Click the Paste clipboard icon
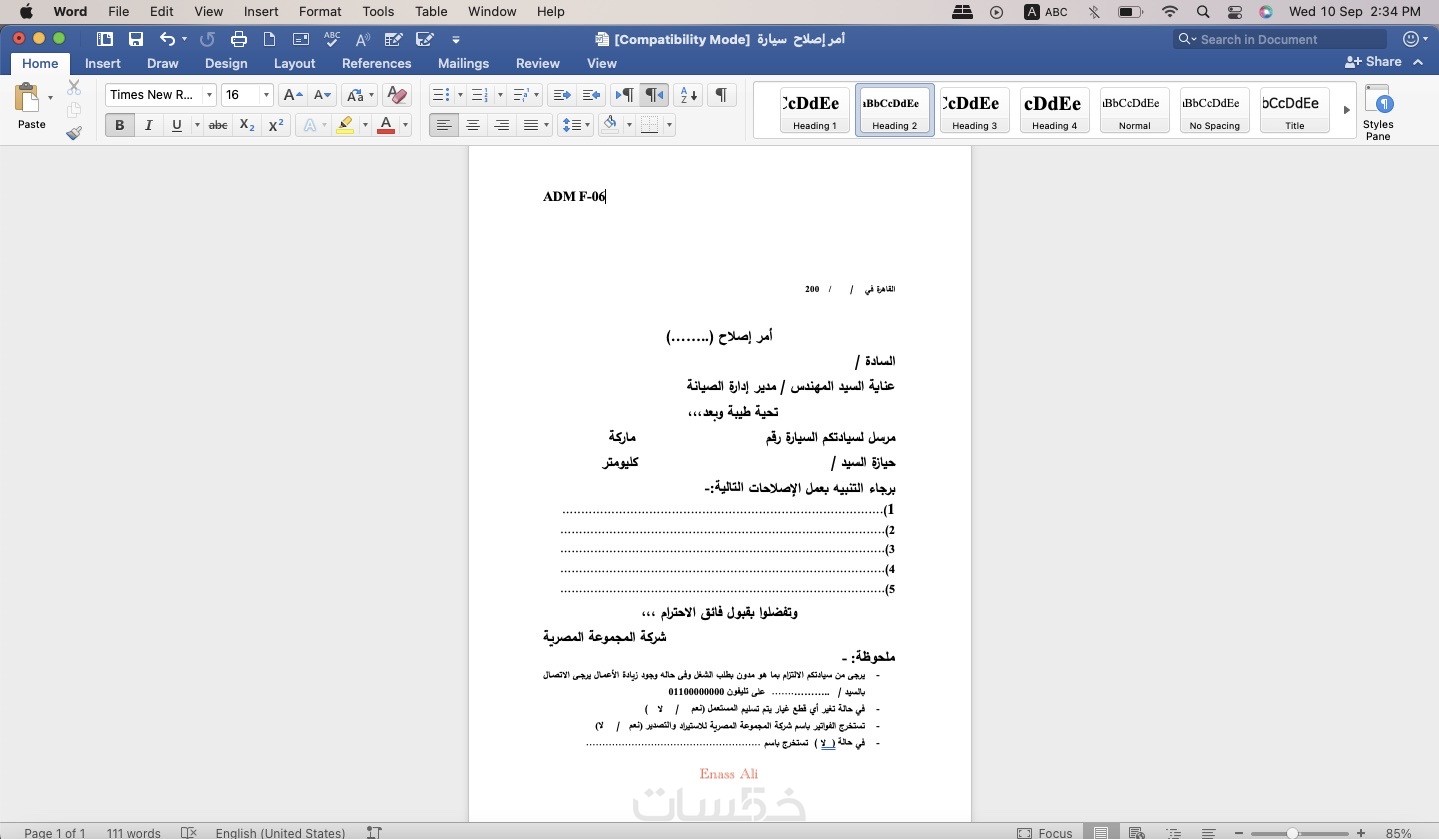The width and height of the screenshot is (1439, 839). 27,99
